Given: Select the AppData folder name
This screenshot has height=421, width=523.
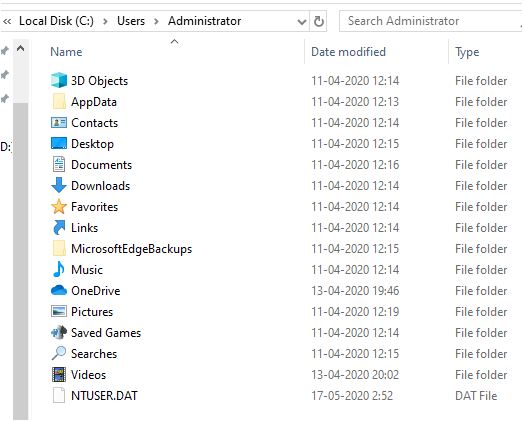Looking at the screenshot, I should (x=94, y=102).
